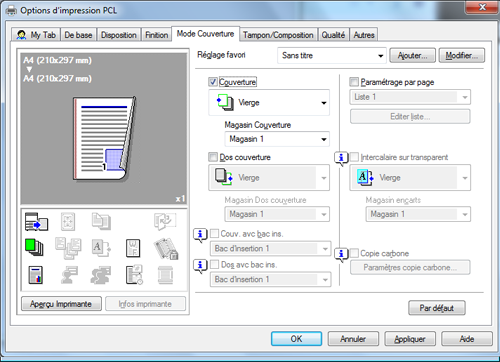Image resolution: width=500 pixels, height=362 pixels.
Task: Expand the Magasin Dos couverture dropdown
Action: [x=277, y=214]
